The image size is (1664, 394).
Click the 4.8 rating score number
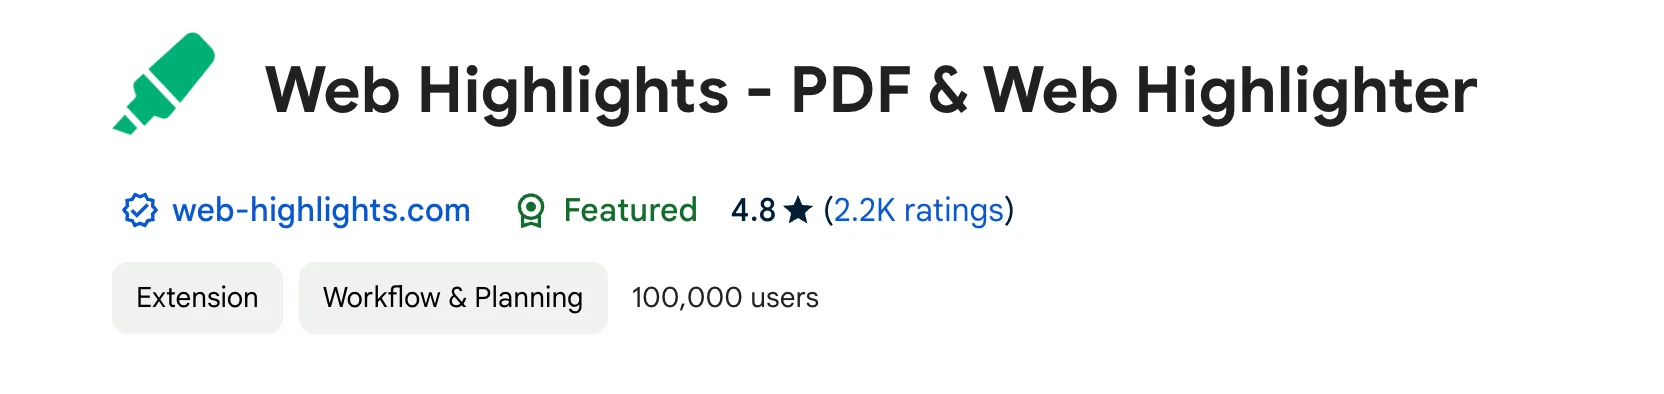[x=753, y=210]
